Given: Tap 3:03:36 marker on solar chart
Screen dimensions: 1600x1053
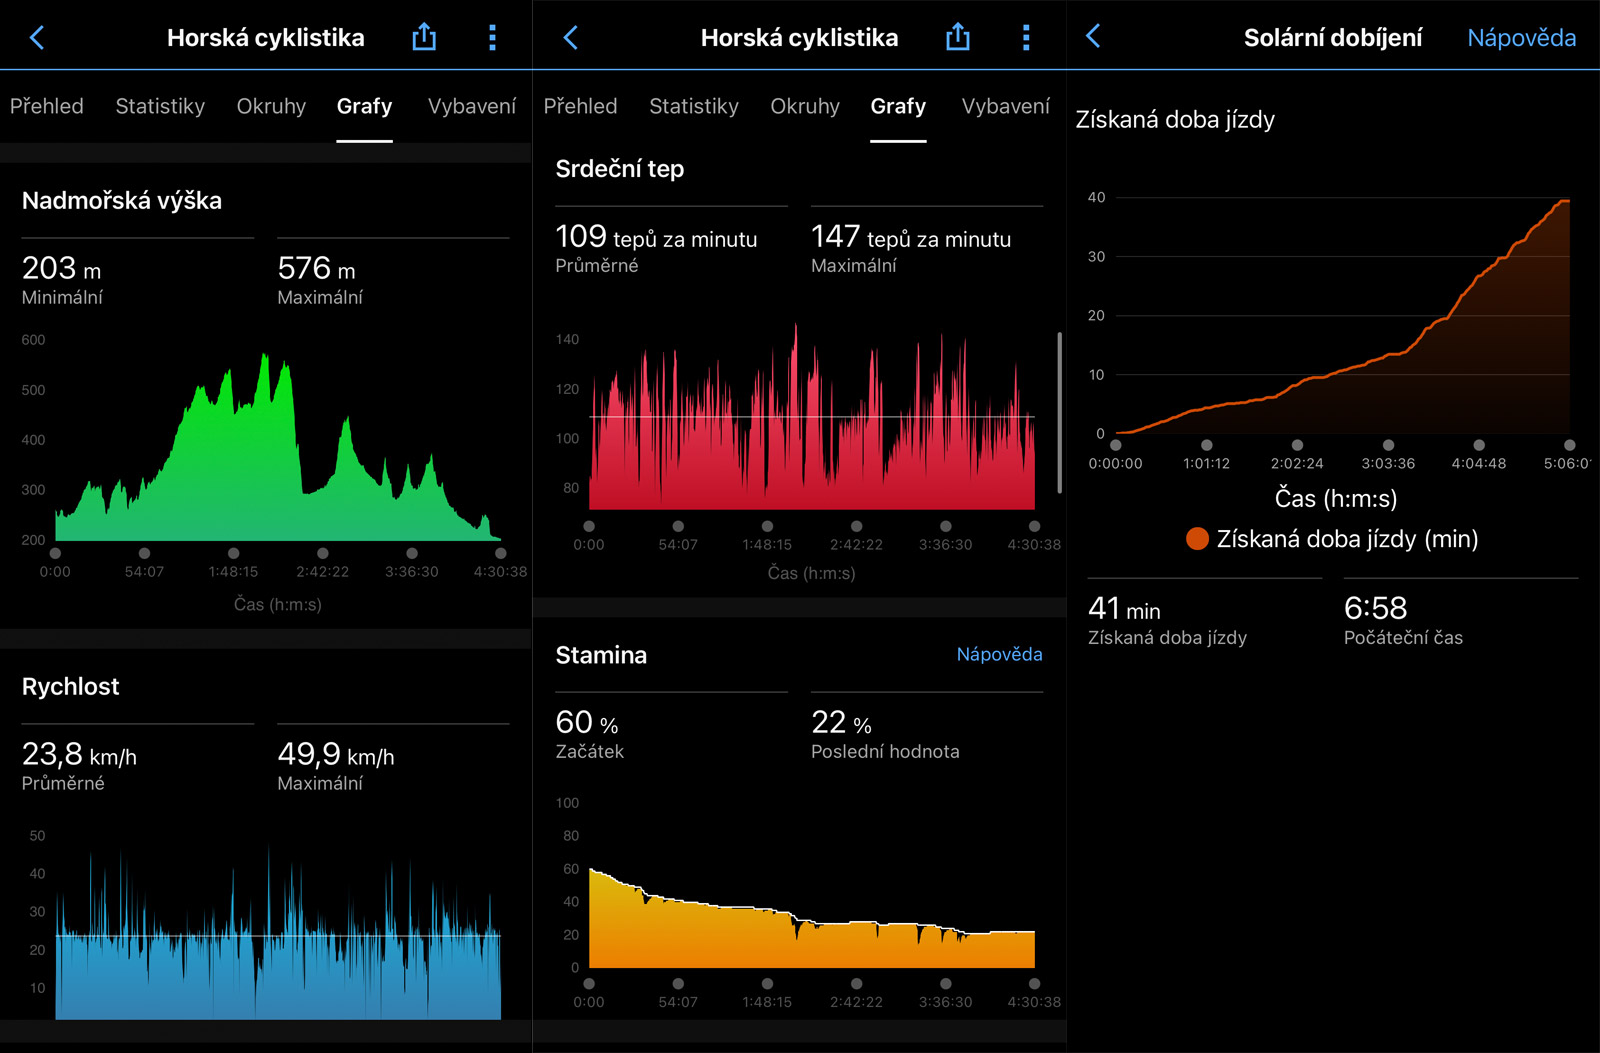Looking at the screenshot, I should click(x=1388, y=445).
